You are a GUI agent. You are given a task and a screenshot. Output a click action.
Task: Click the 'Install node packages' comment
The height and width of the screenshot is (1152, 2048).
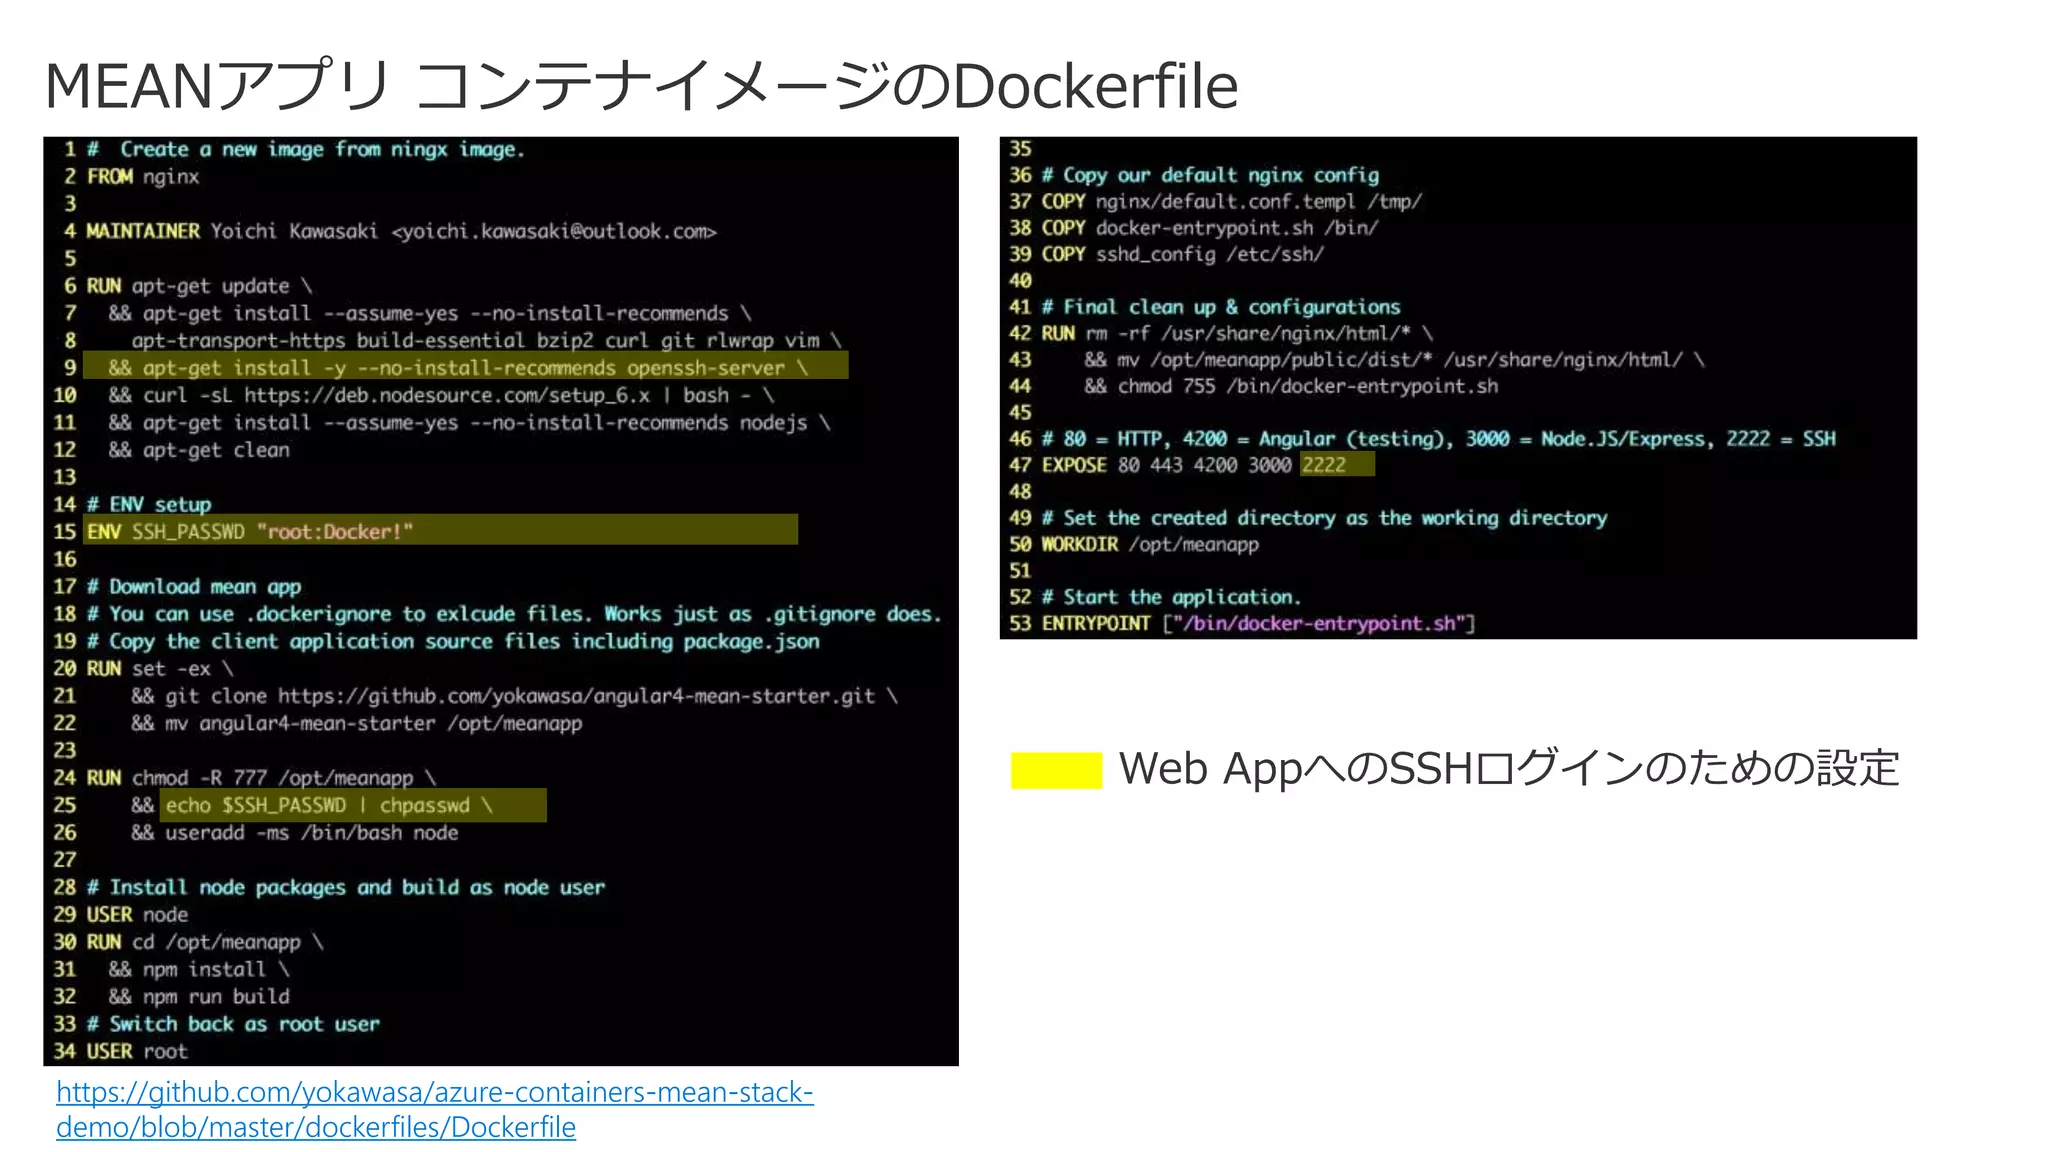346,888
